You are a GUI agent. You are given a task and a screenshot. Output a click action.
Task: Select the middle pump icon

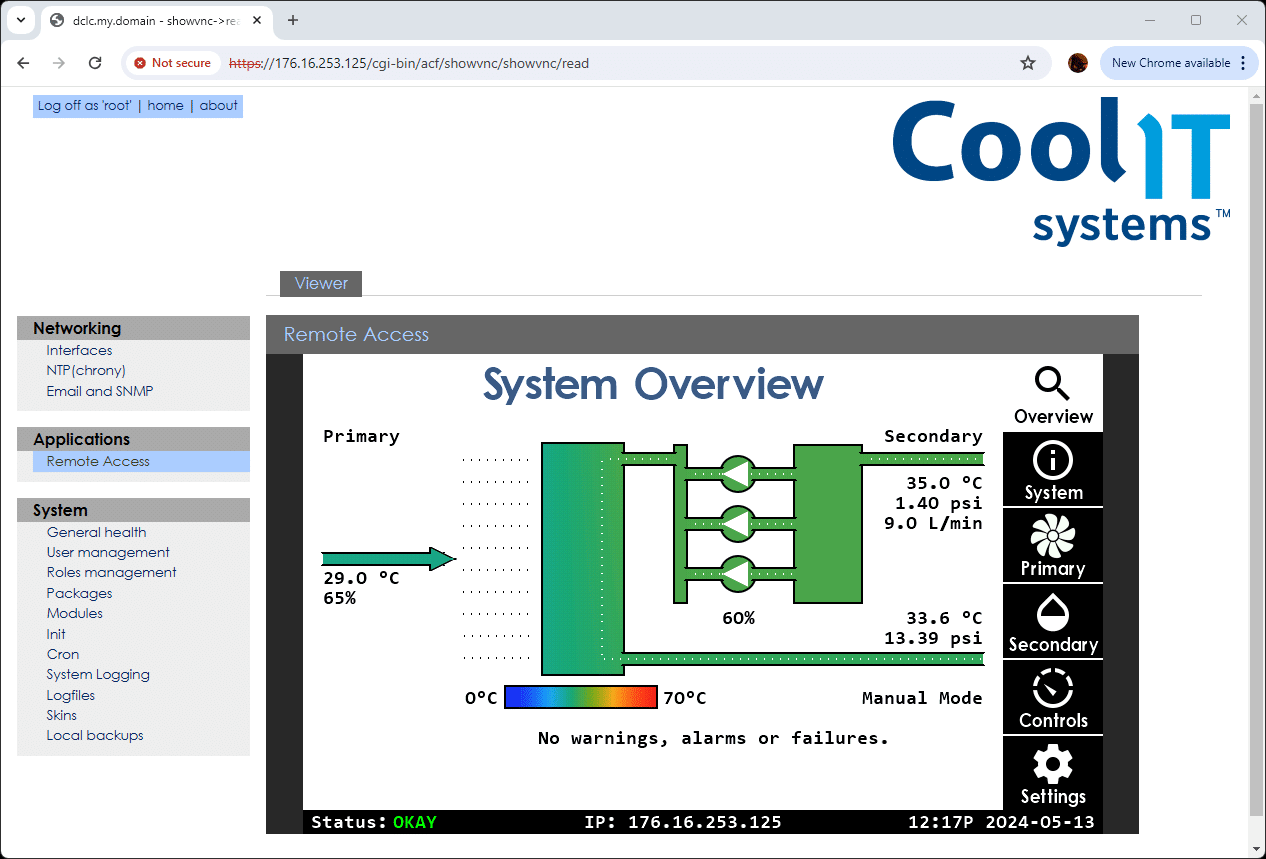[737, 524]
